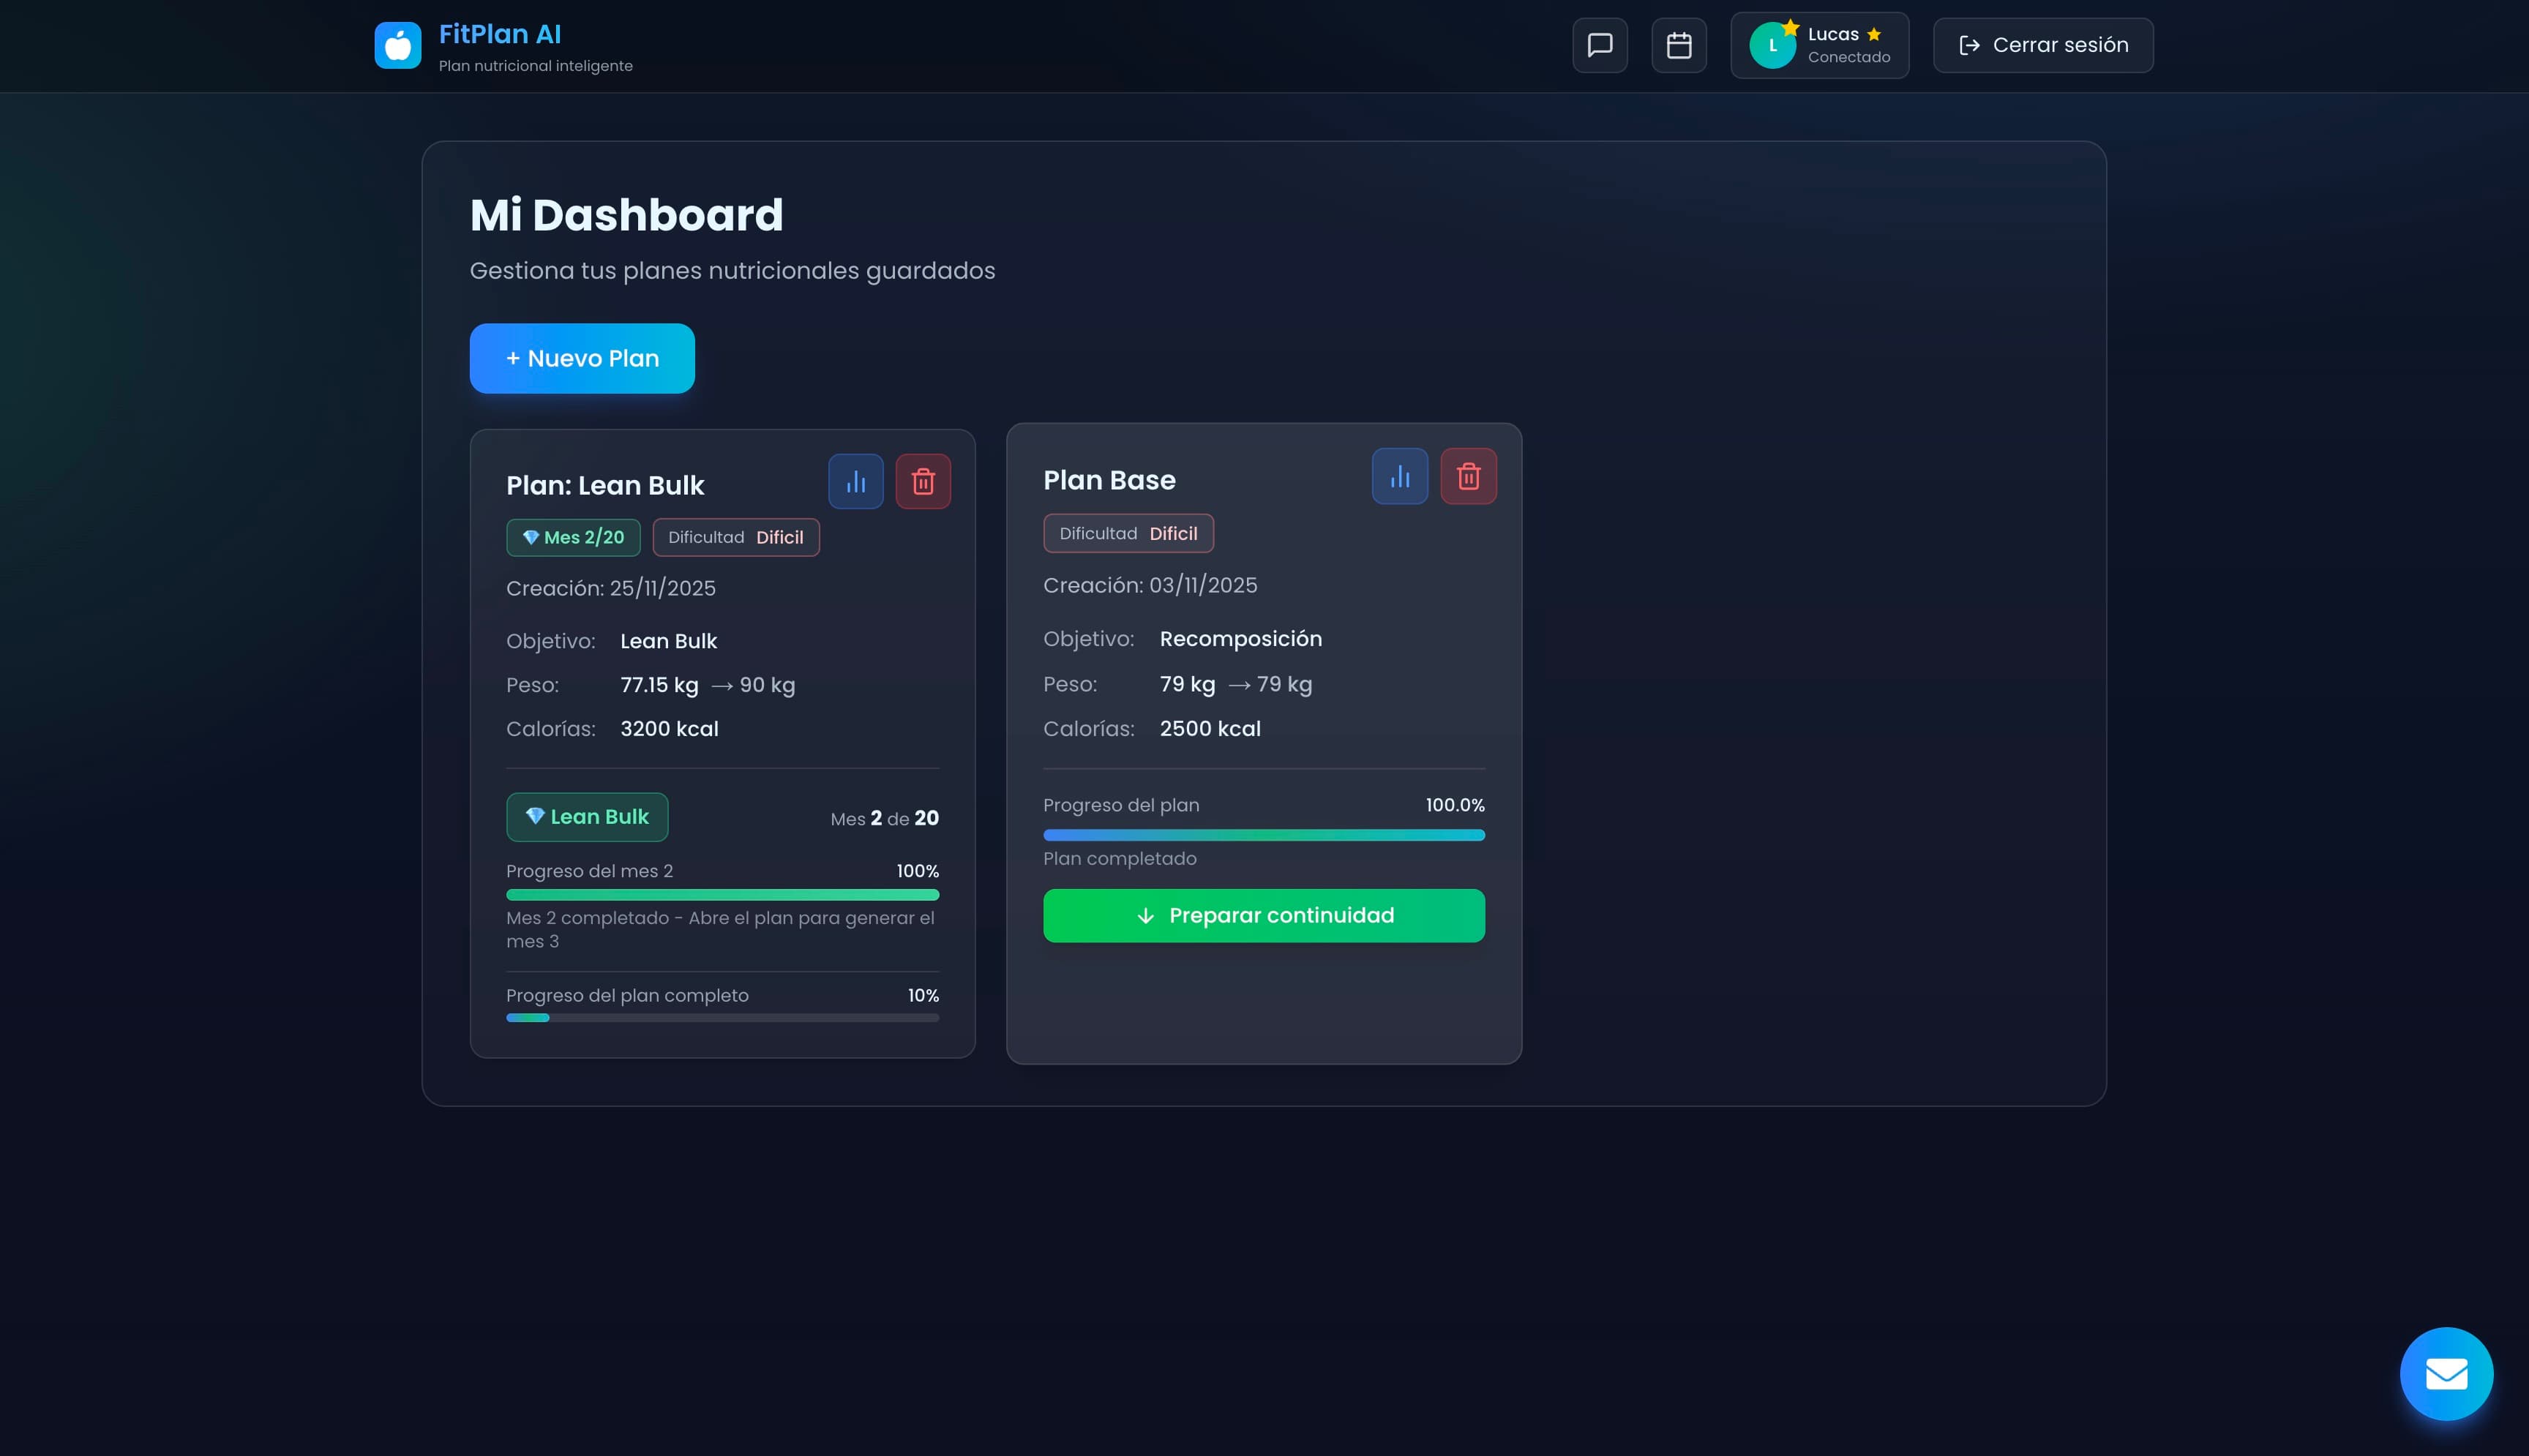
Task: Delete the Lean Bulk plan via trash icon
Action: [x=922, y=481]
